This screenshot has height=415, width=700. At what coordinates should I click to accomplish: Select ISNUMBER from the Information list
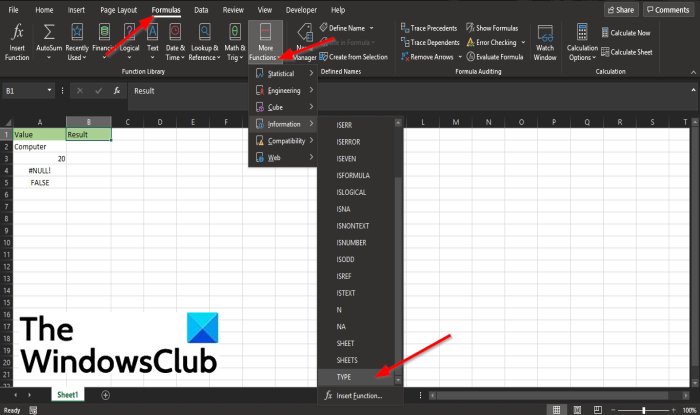(x=356, y=243)
